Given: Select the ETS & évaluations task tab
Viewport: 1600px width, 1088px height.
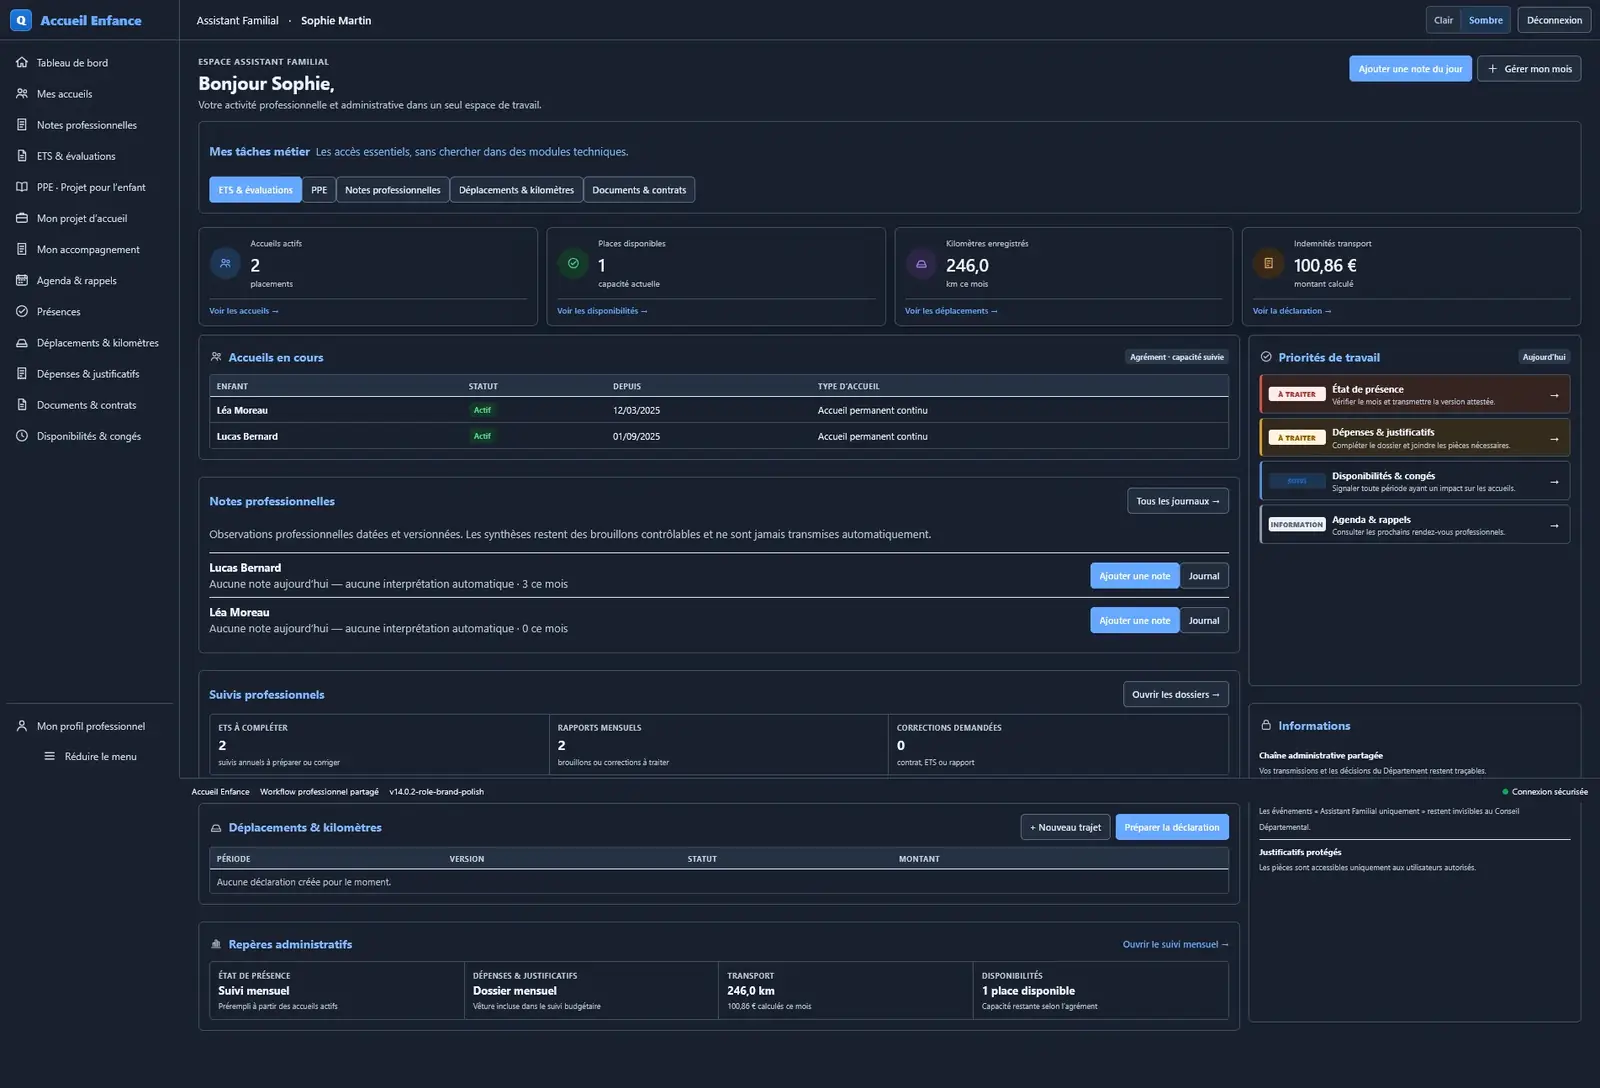Looking at the screenshot, I should [x=255, y=190].
